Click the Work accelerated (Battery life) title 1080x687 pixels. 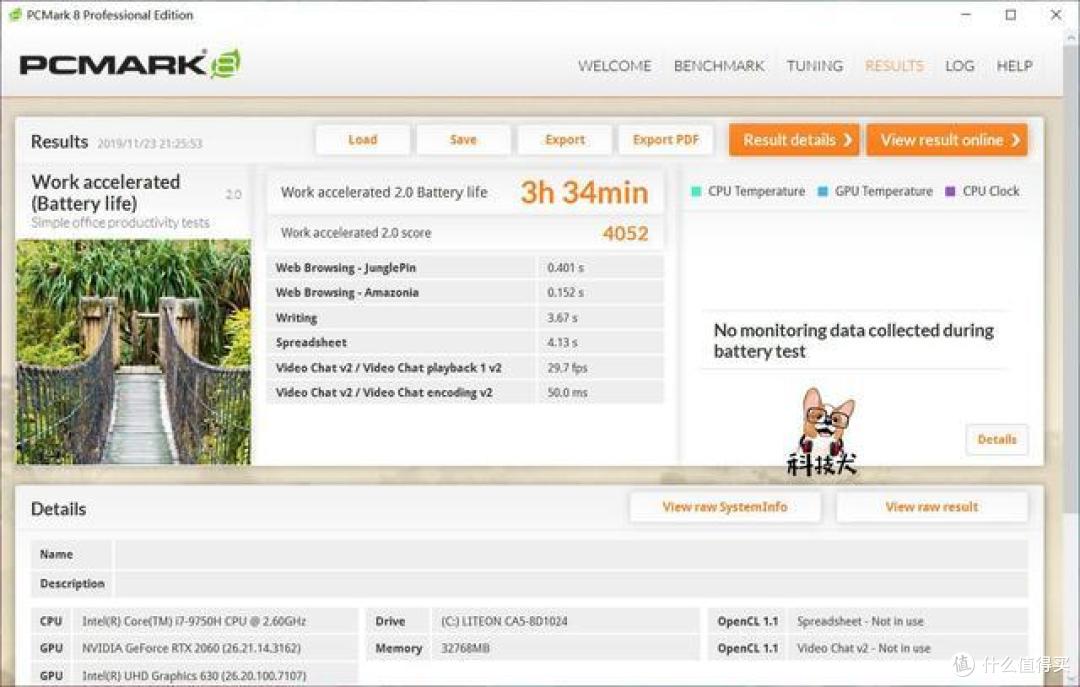[x=106, y=192]
